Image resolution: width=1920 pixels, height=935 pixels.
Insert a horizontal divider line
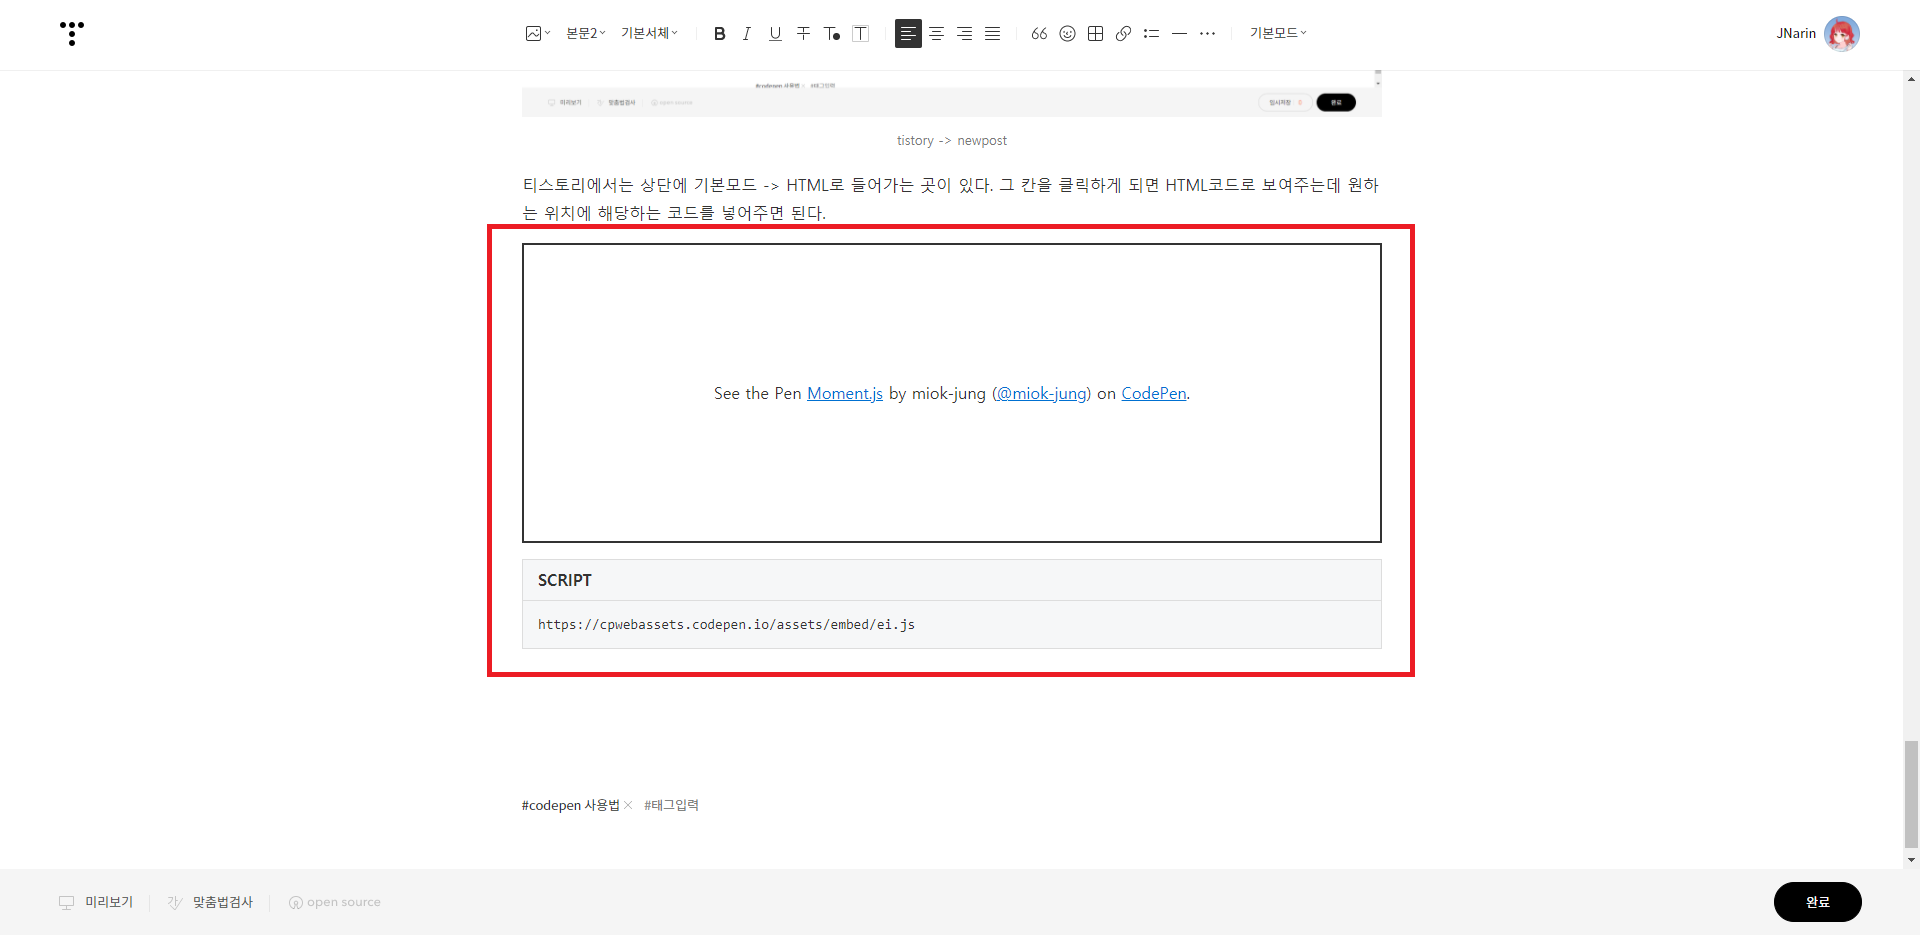pyautogui.click(x=1179, y=33)
